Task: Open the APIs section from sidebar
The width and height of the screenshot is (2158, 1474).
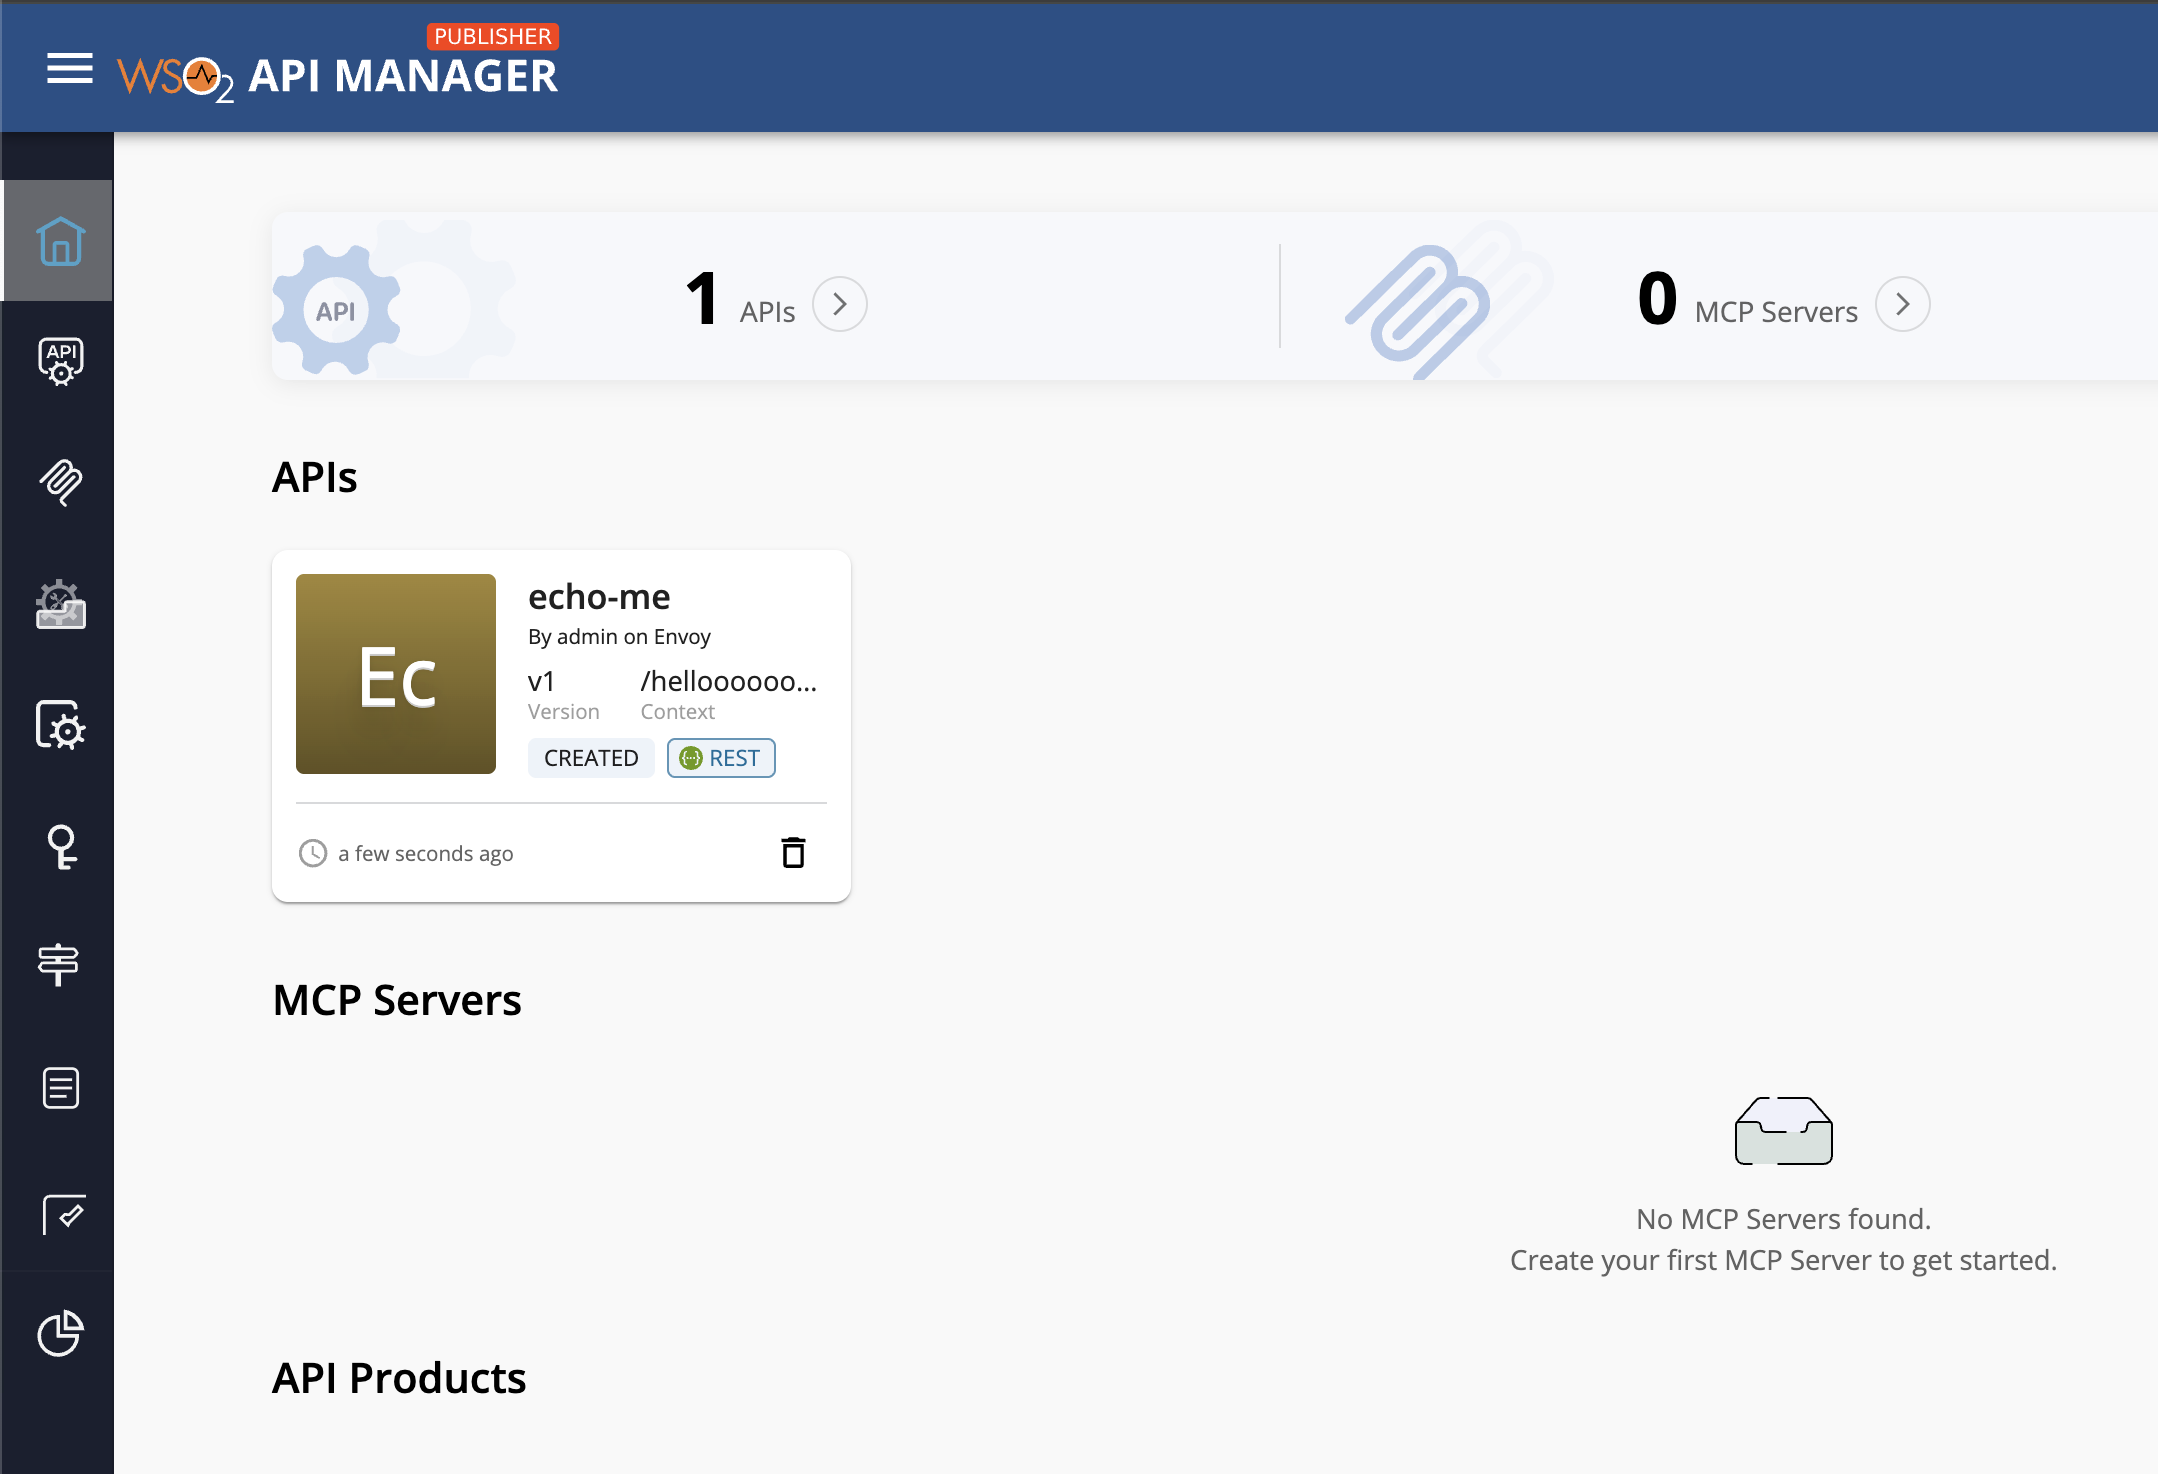Action: (60, 361)
